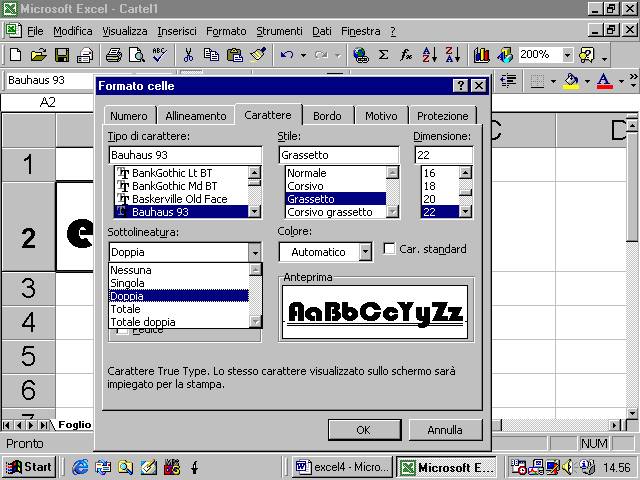Expand the Fill Color dropdown arrow

click(587, 81)
